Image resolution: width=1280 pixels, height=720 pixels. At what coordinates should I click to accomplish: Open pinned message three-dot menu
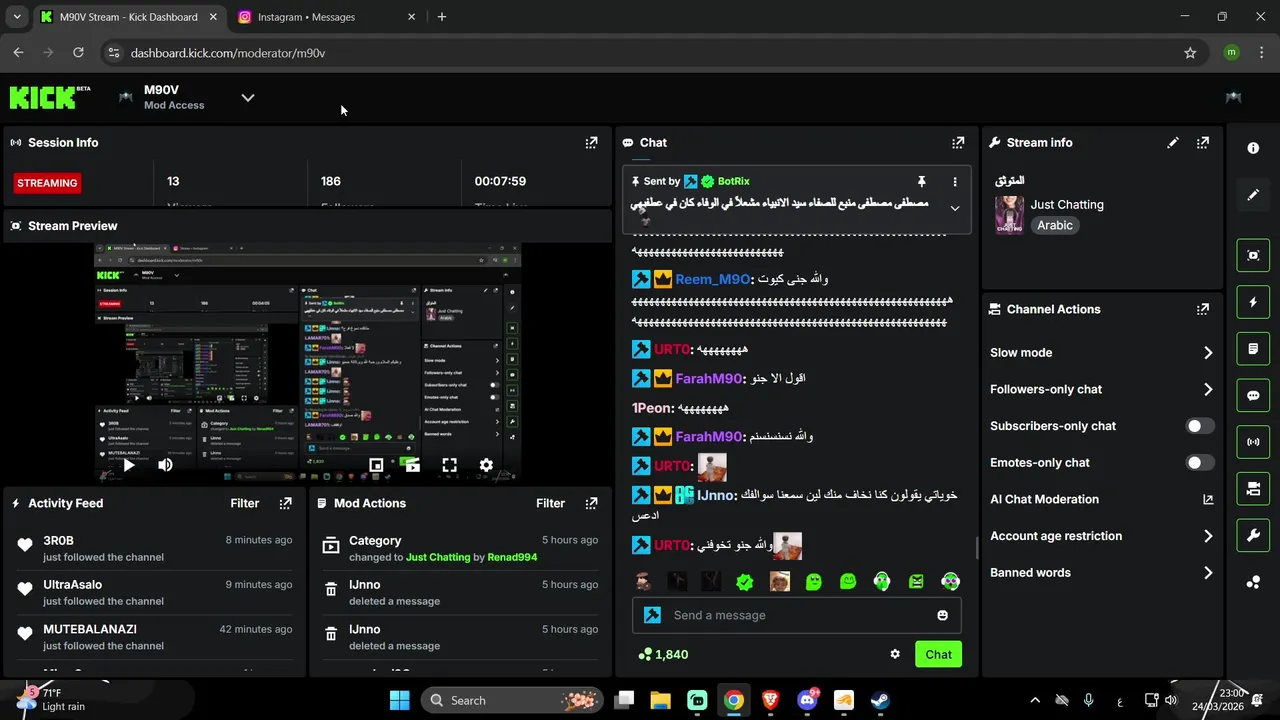pos(955,182)
